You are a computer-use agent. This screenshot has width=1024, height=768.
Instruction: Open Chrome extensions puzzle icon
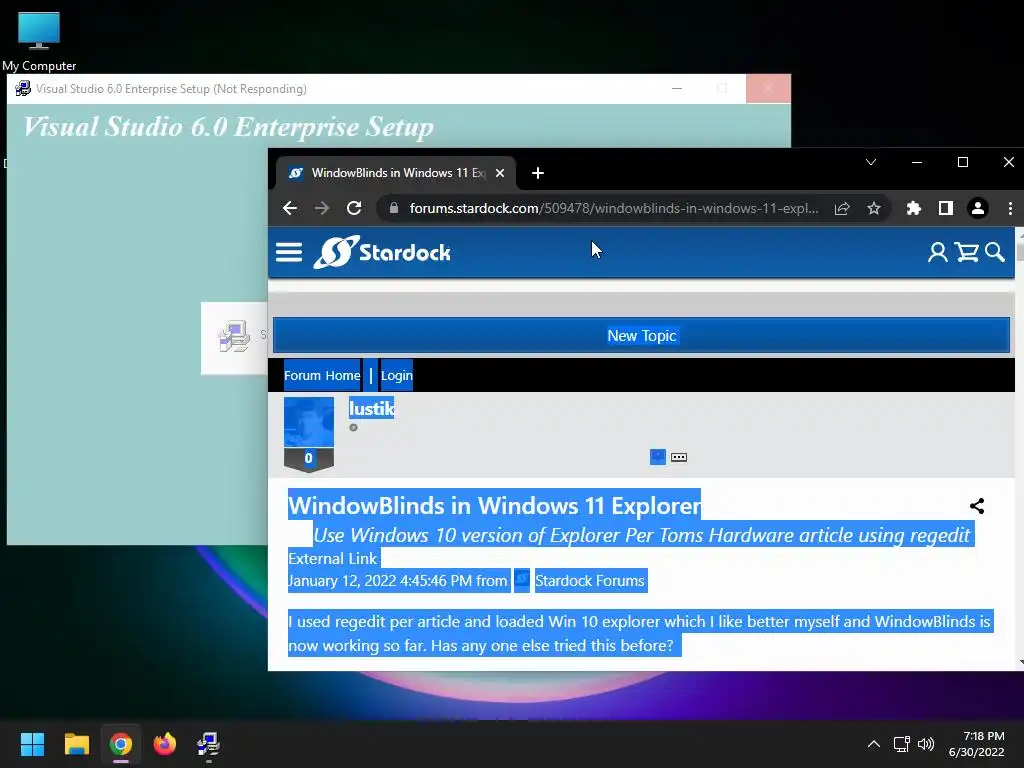[x=914, y=208]
